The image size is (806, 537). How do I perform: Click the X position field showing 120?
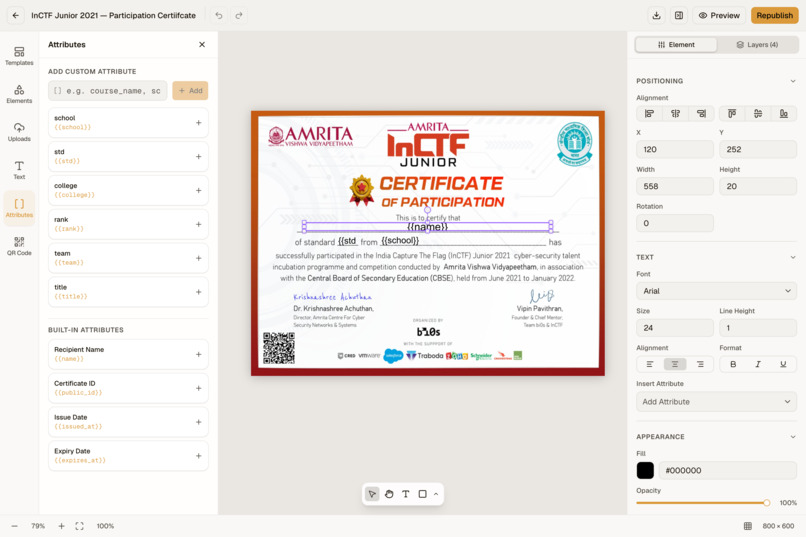point(675,150)
